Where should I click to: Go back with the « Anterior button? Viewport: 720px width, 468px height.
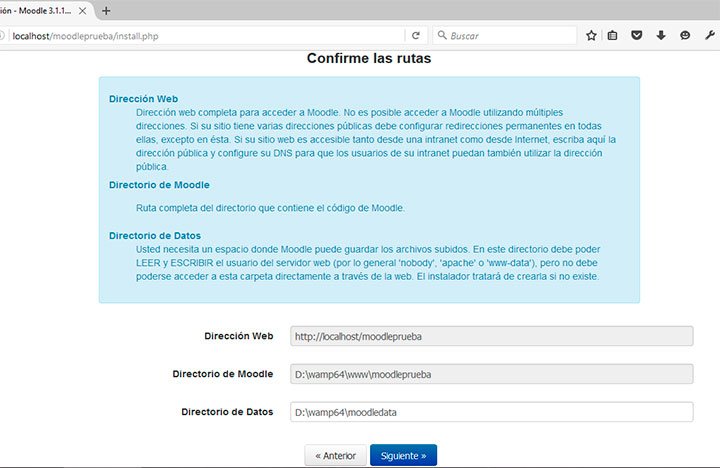click(335, 455)
